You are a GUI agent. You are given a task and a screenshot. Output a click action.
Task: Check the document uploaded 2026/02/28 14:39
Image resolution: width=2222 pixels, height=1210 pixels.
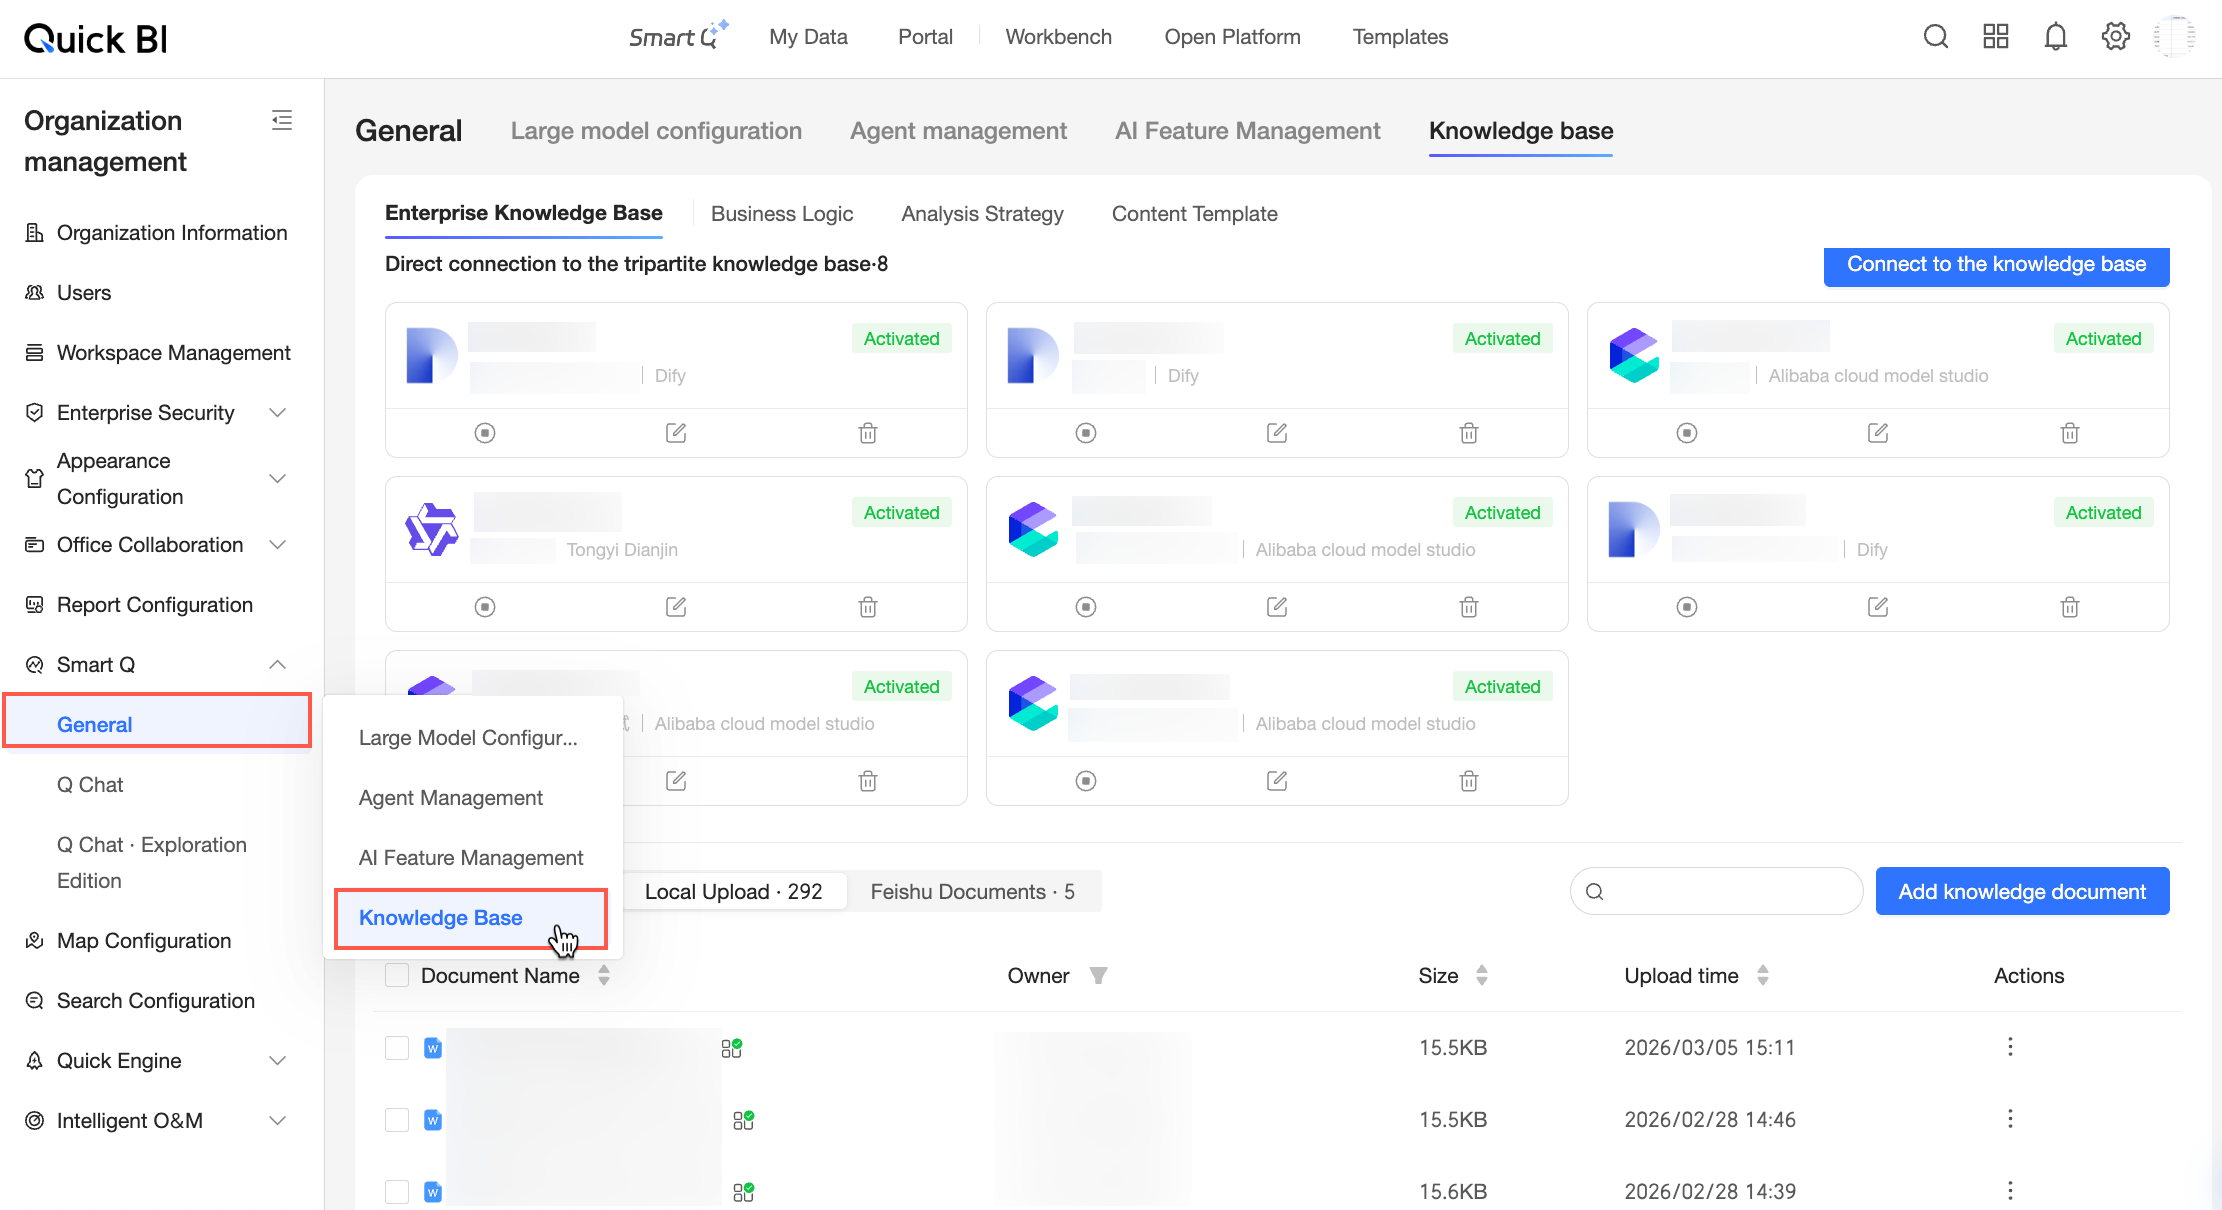pyautogui.click(x=397, y=1192)
